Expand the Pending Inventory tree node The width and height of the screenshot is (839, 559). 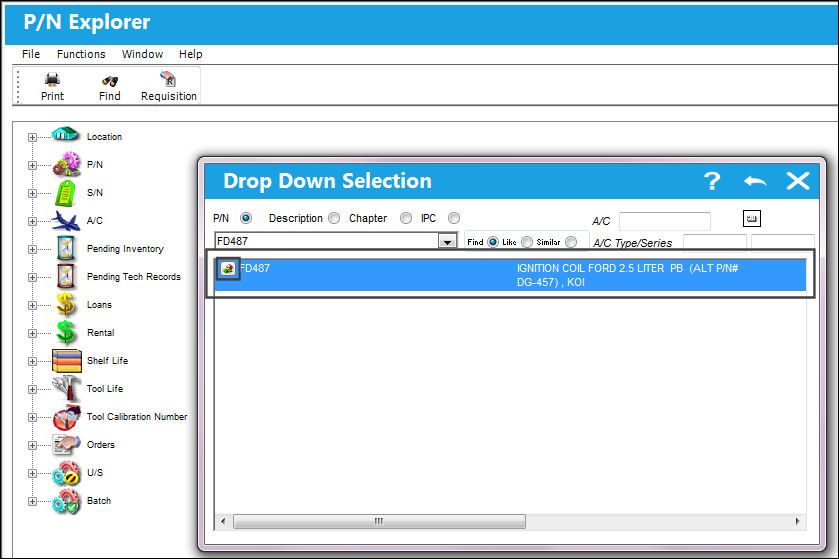click(x=32, y=249)
